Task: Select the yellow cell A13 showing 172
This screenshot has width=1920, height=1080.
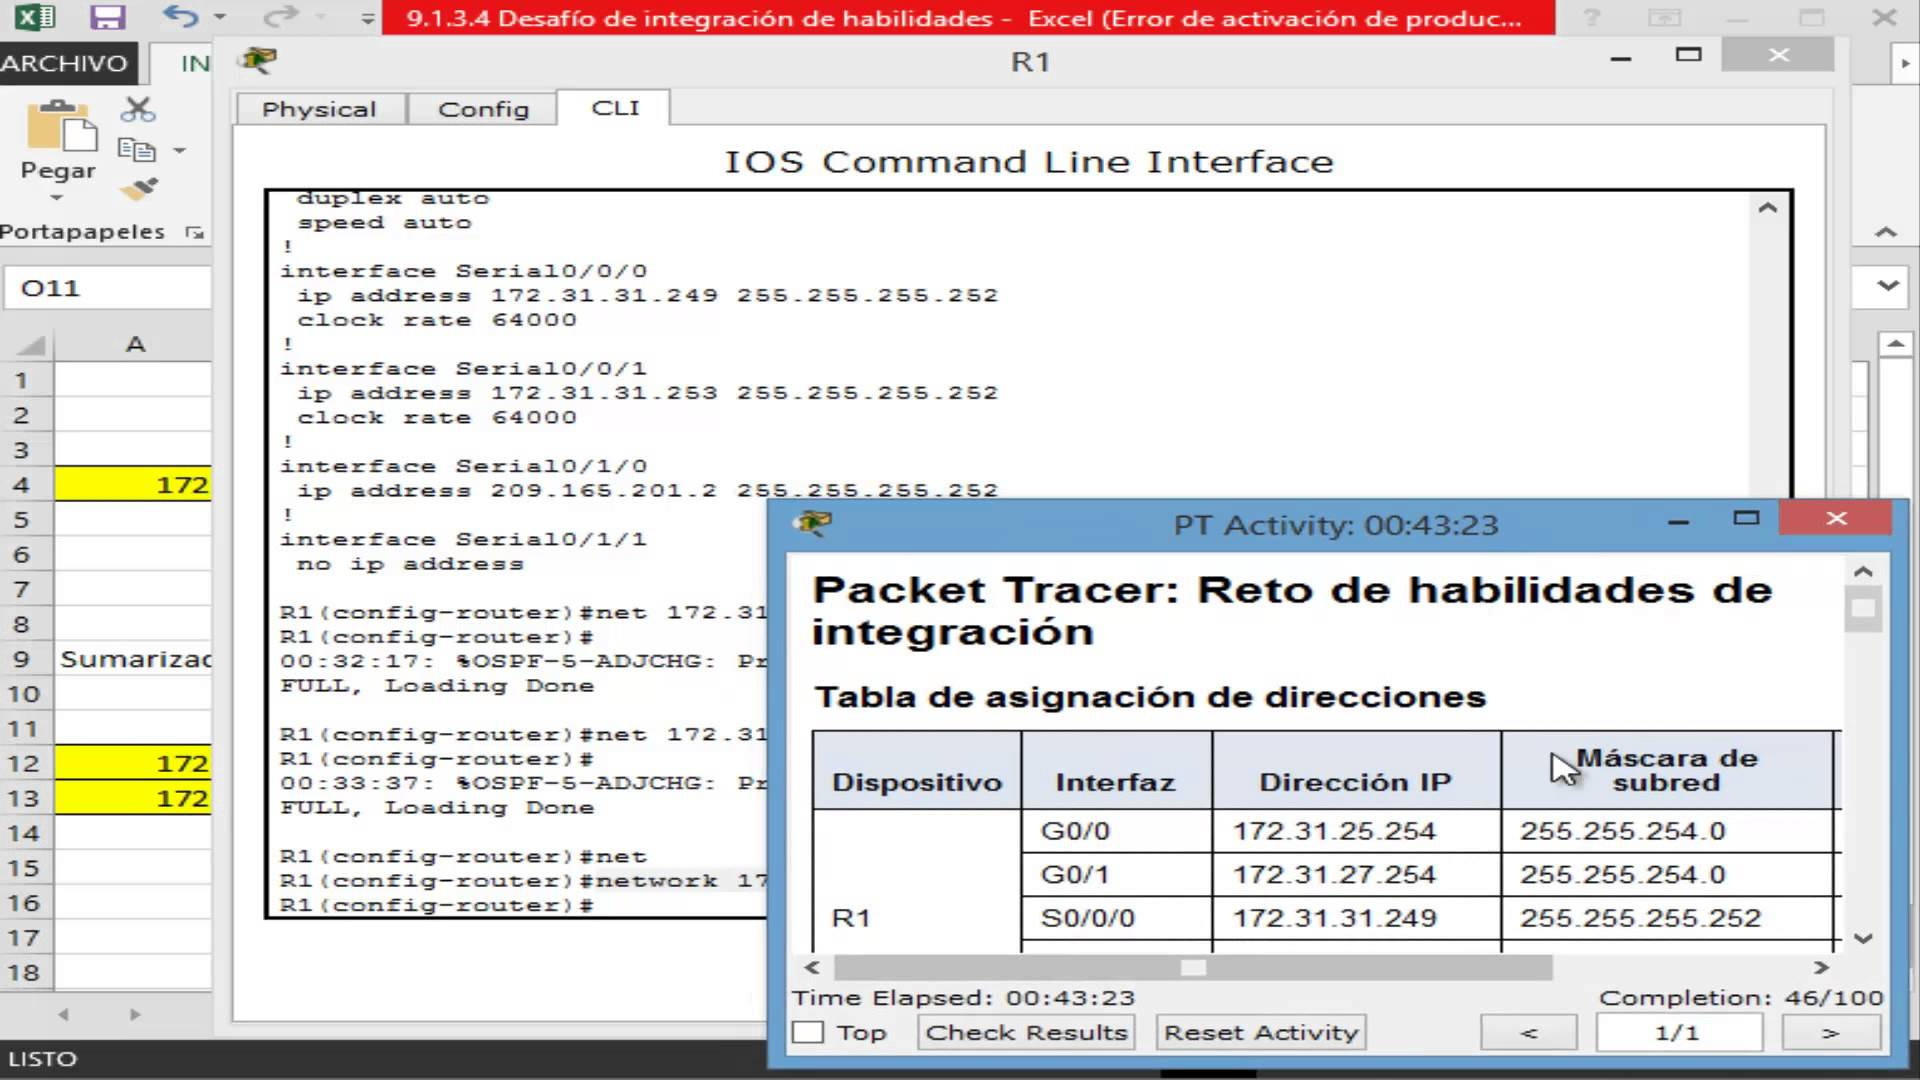Action: point(133,798)
